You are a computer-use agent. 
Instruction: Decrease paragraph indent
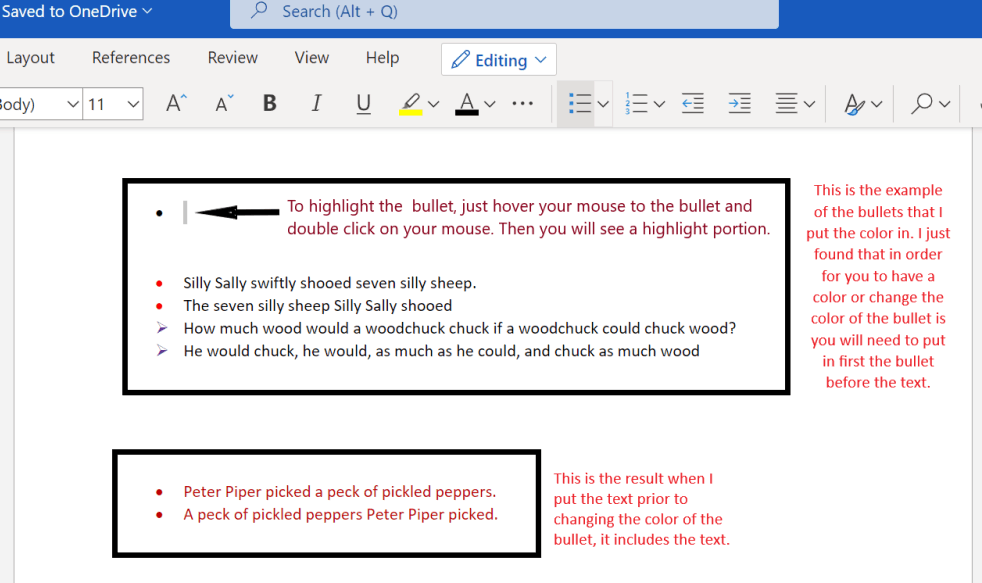pos(693,103)
